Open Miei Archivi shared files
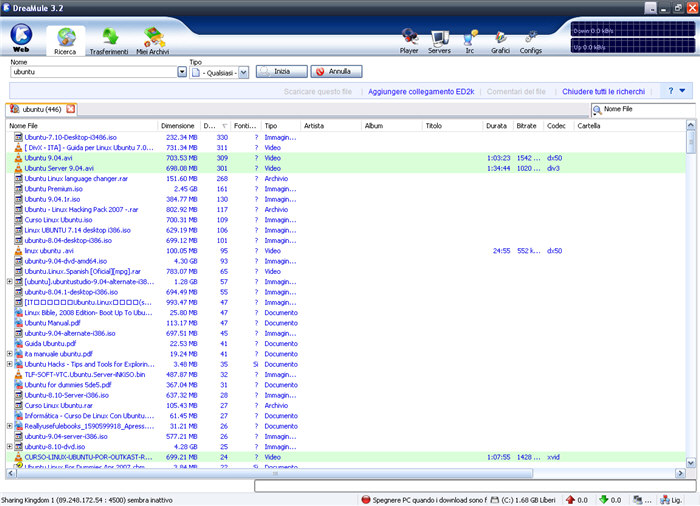Image resolution: width=700 pixels, height=506 pixels. (x=153, y=41)
